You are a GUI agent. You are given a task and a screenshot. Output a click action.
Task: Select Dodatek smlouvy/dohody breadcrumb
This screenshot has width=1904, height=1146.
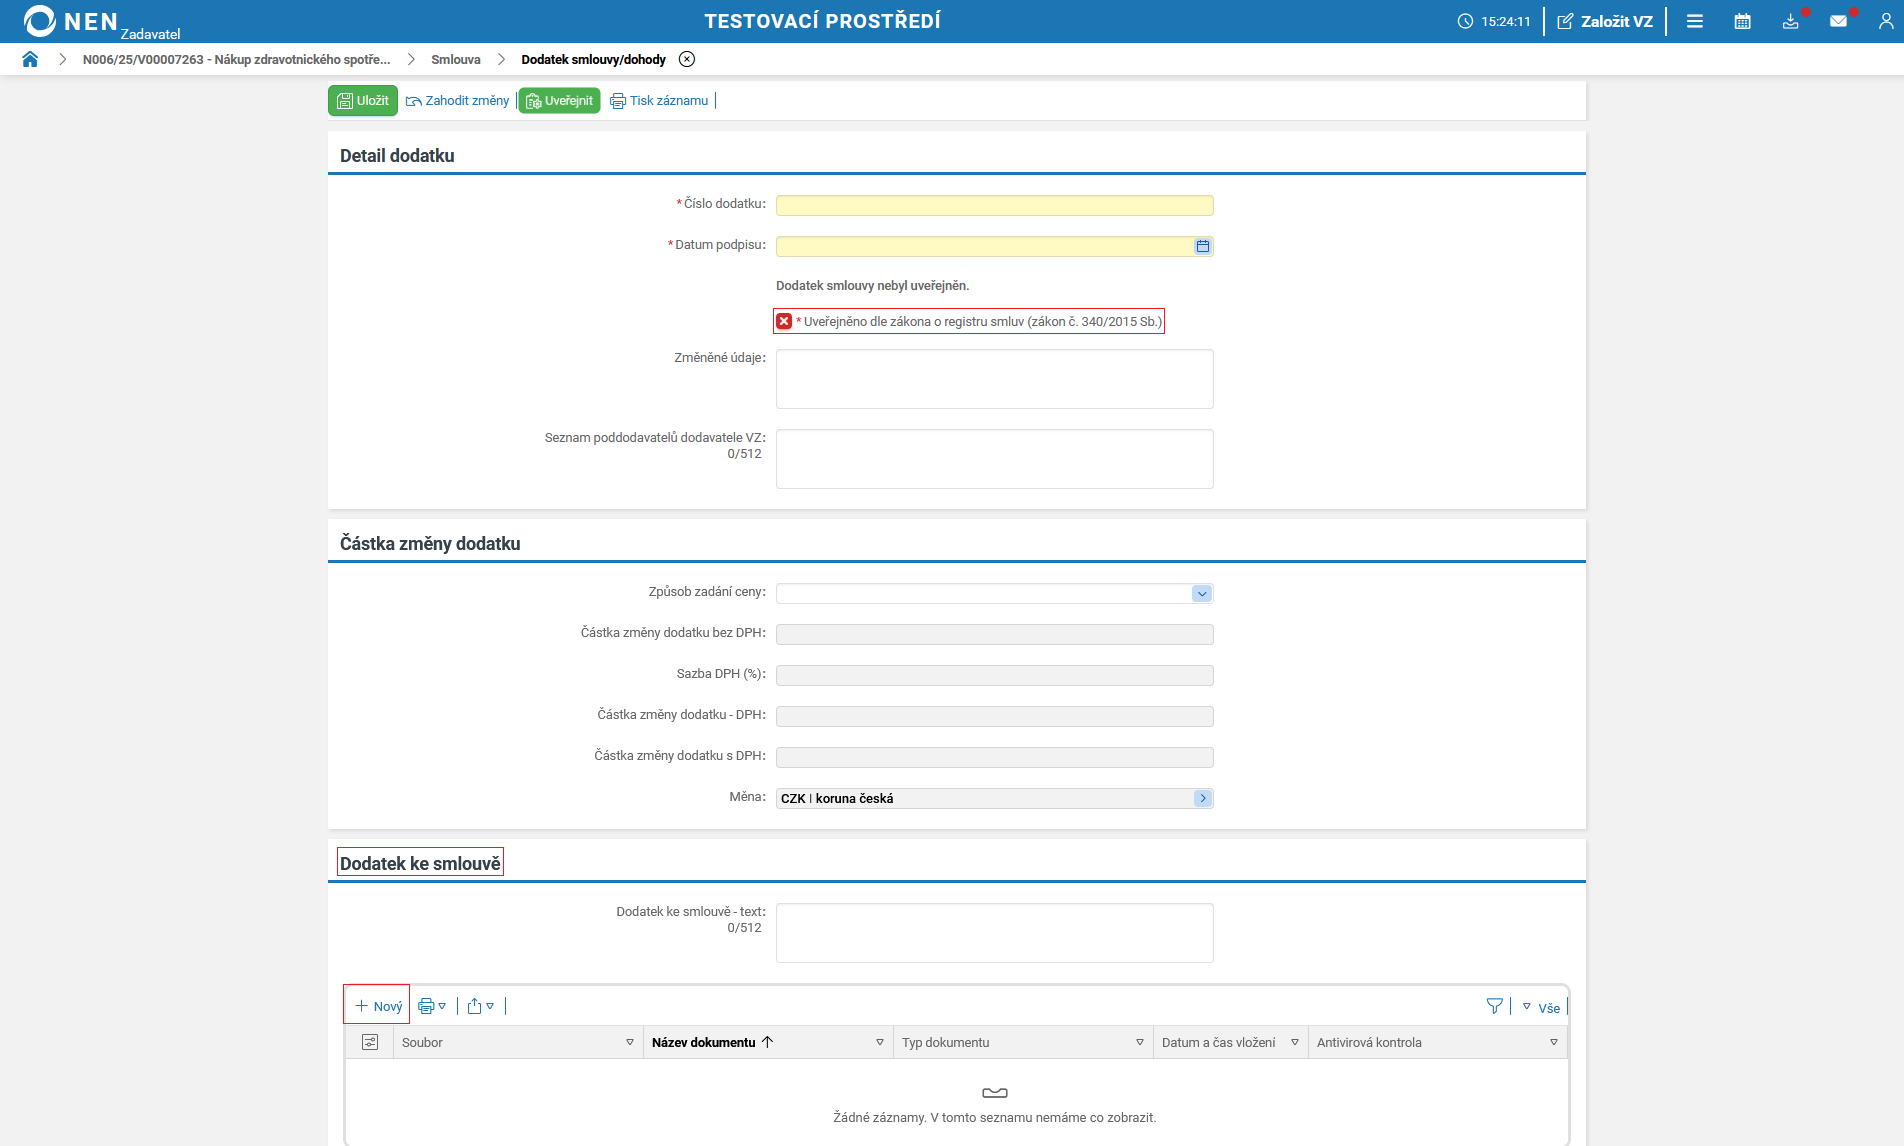pos(593,59)
